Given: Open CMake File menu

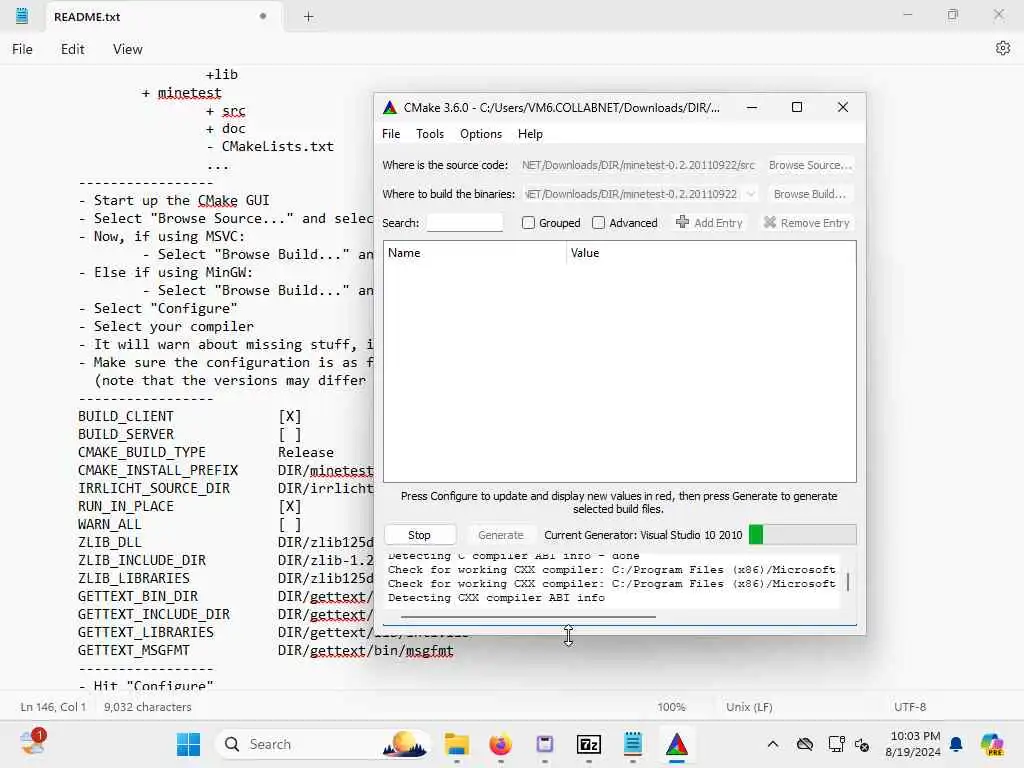Looking at the screenshot, I should tap(391, 134).
